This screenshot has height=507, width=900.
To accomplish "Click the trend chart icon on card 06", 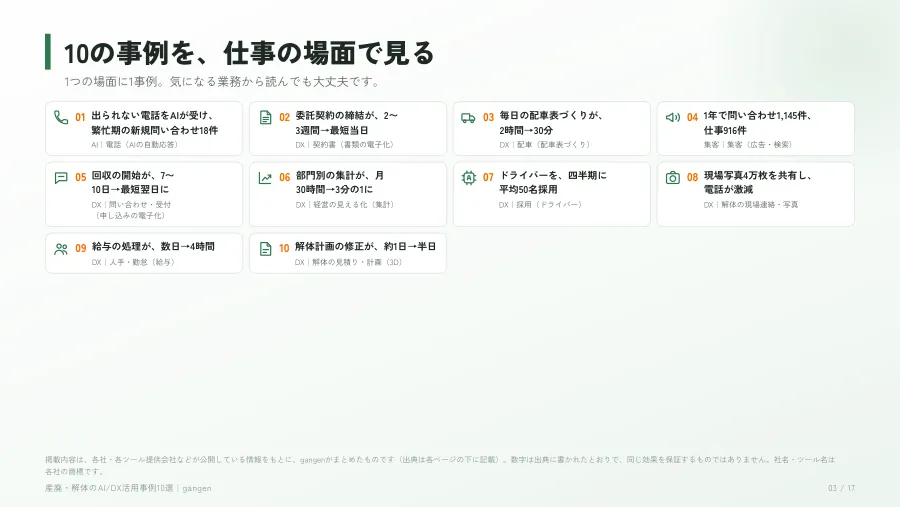I will (265, 178).
